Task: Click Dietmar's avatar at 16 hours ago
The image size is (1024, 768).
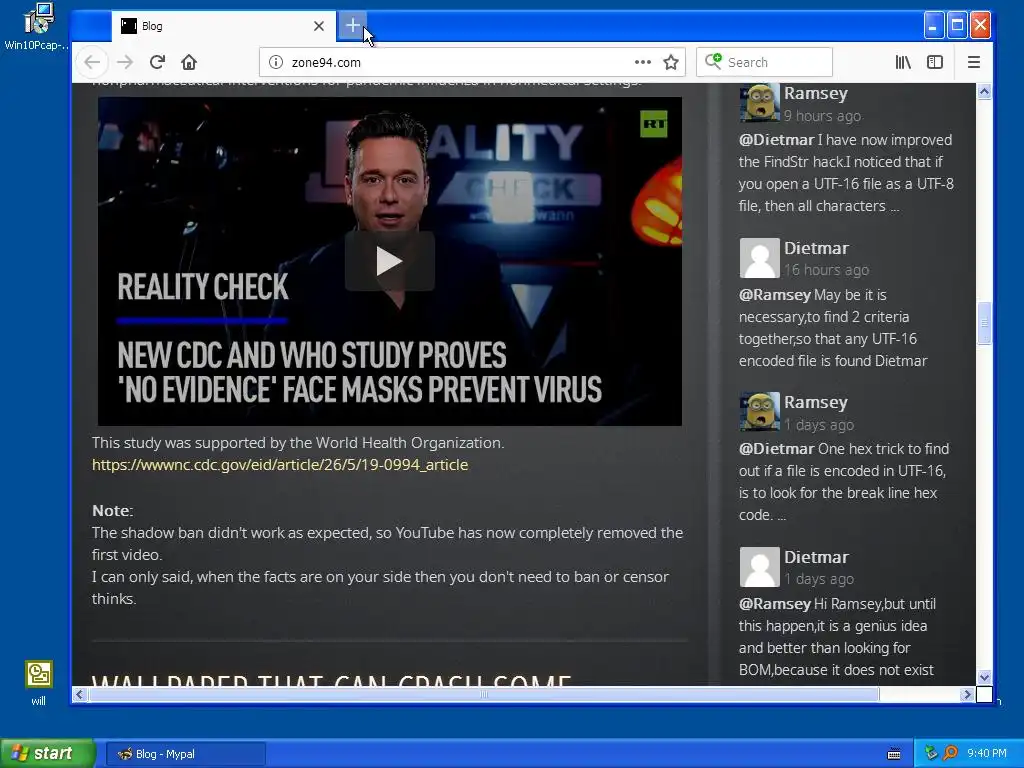Action: point(760,257)
